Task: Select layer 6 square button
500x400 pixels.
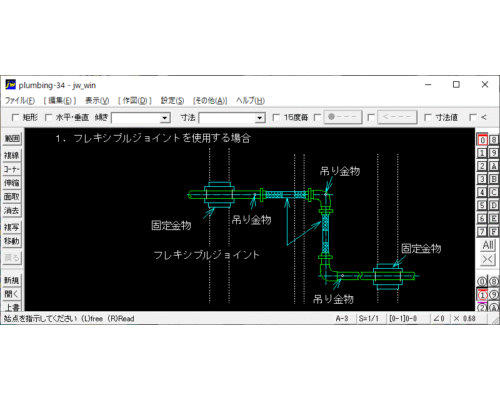Action: 482,218
